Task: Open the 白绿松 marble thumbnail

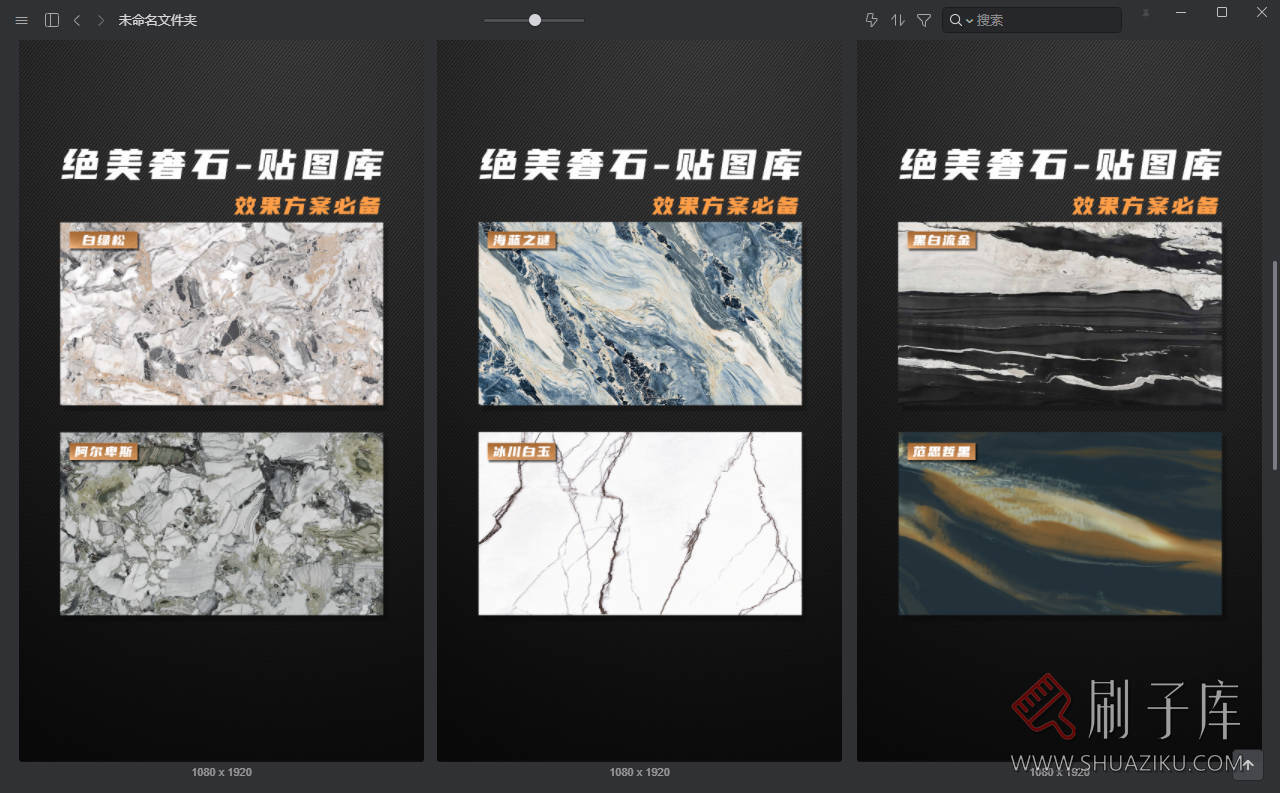Action: [x=221, y=313]
